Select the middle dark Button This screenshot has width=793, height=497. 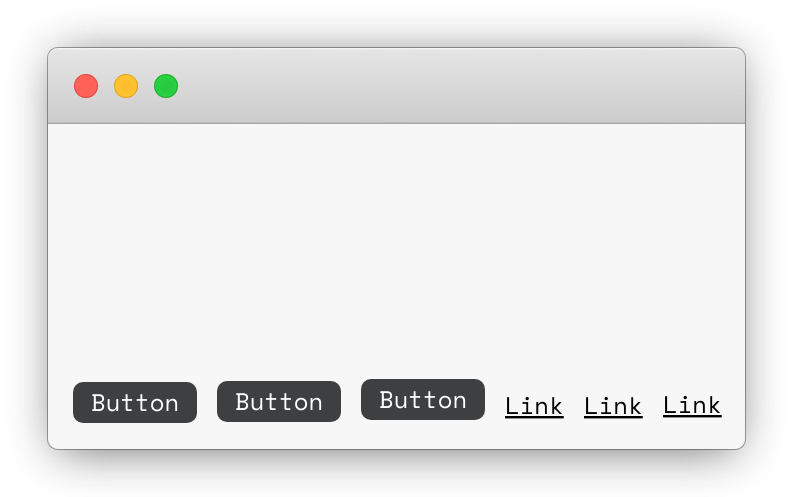pyautogui.click(x=279, y=401)
